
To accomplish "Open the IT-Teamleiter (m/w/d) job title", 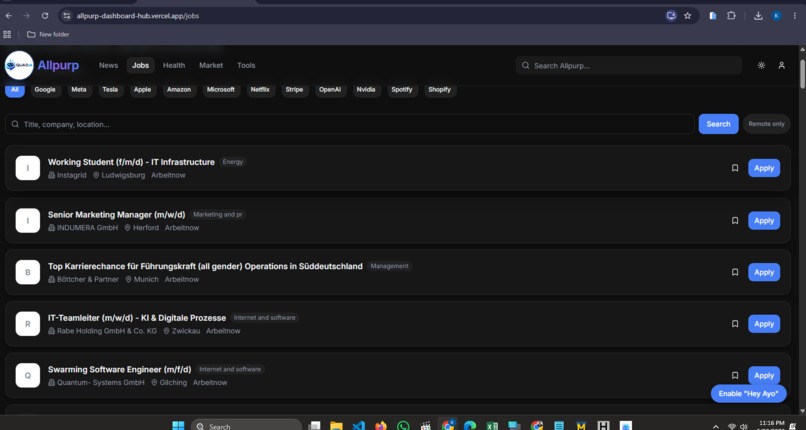I will tap(137, 317).
